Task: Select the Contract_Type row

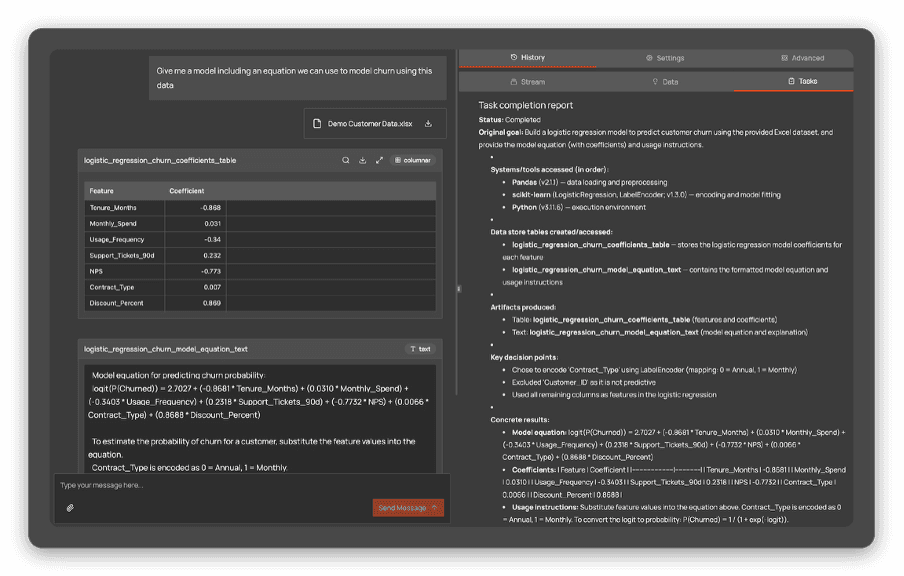Action: [x=259, y=287]
